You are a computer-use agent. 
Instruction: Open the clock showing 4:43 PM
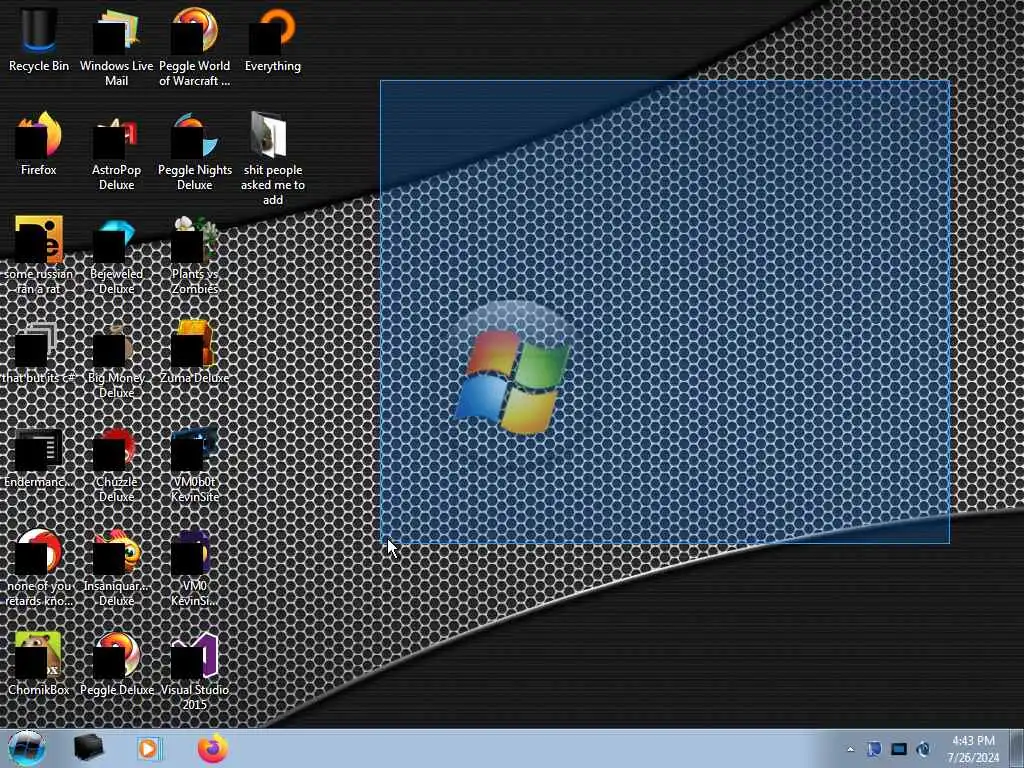974,749
